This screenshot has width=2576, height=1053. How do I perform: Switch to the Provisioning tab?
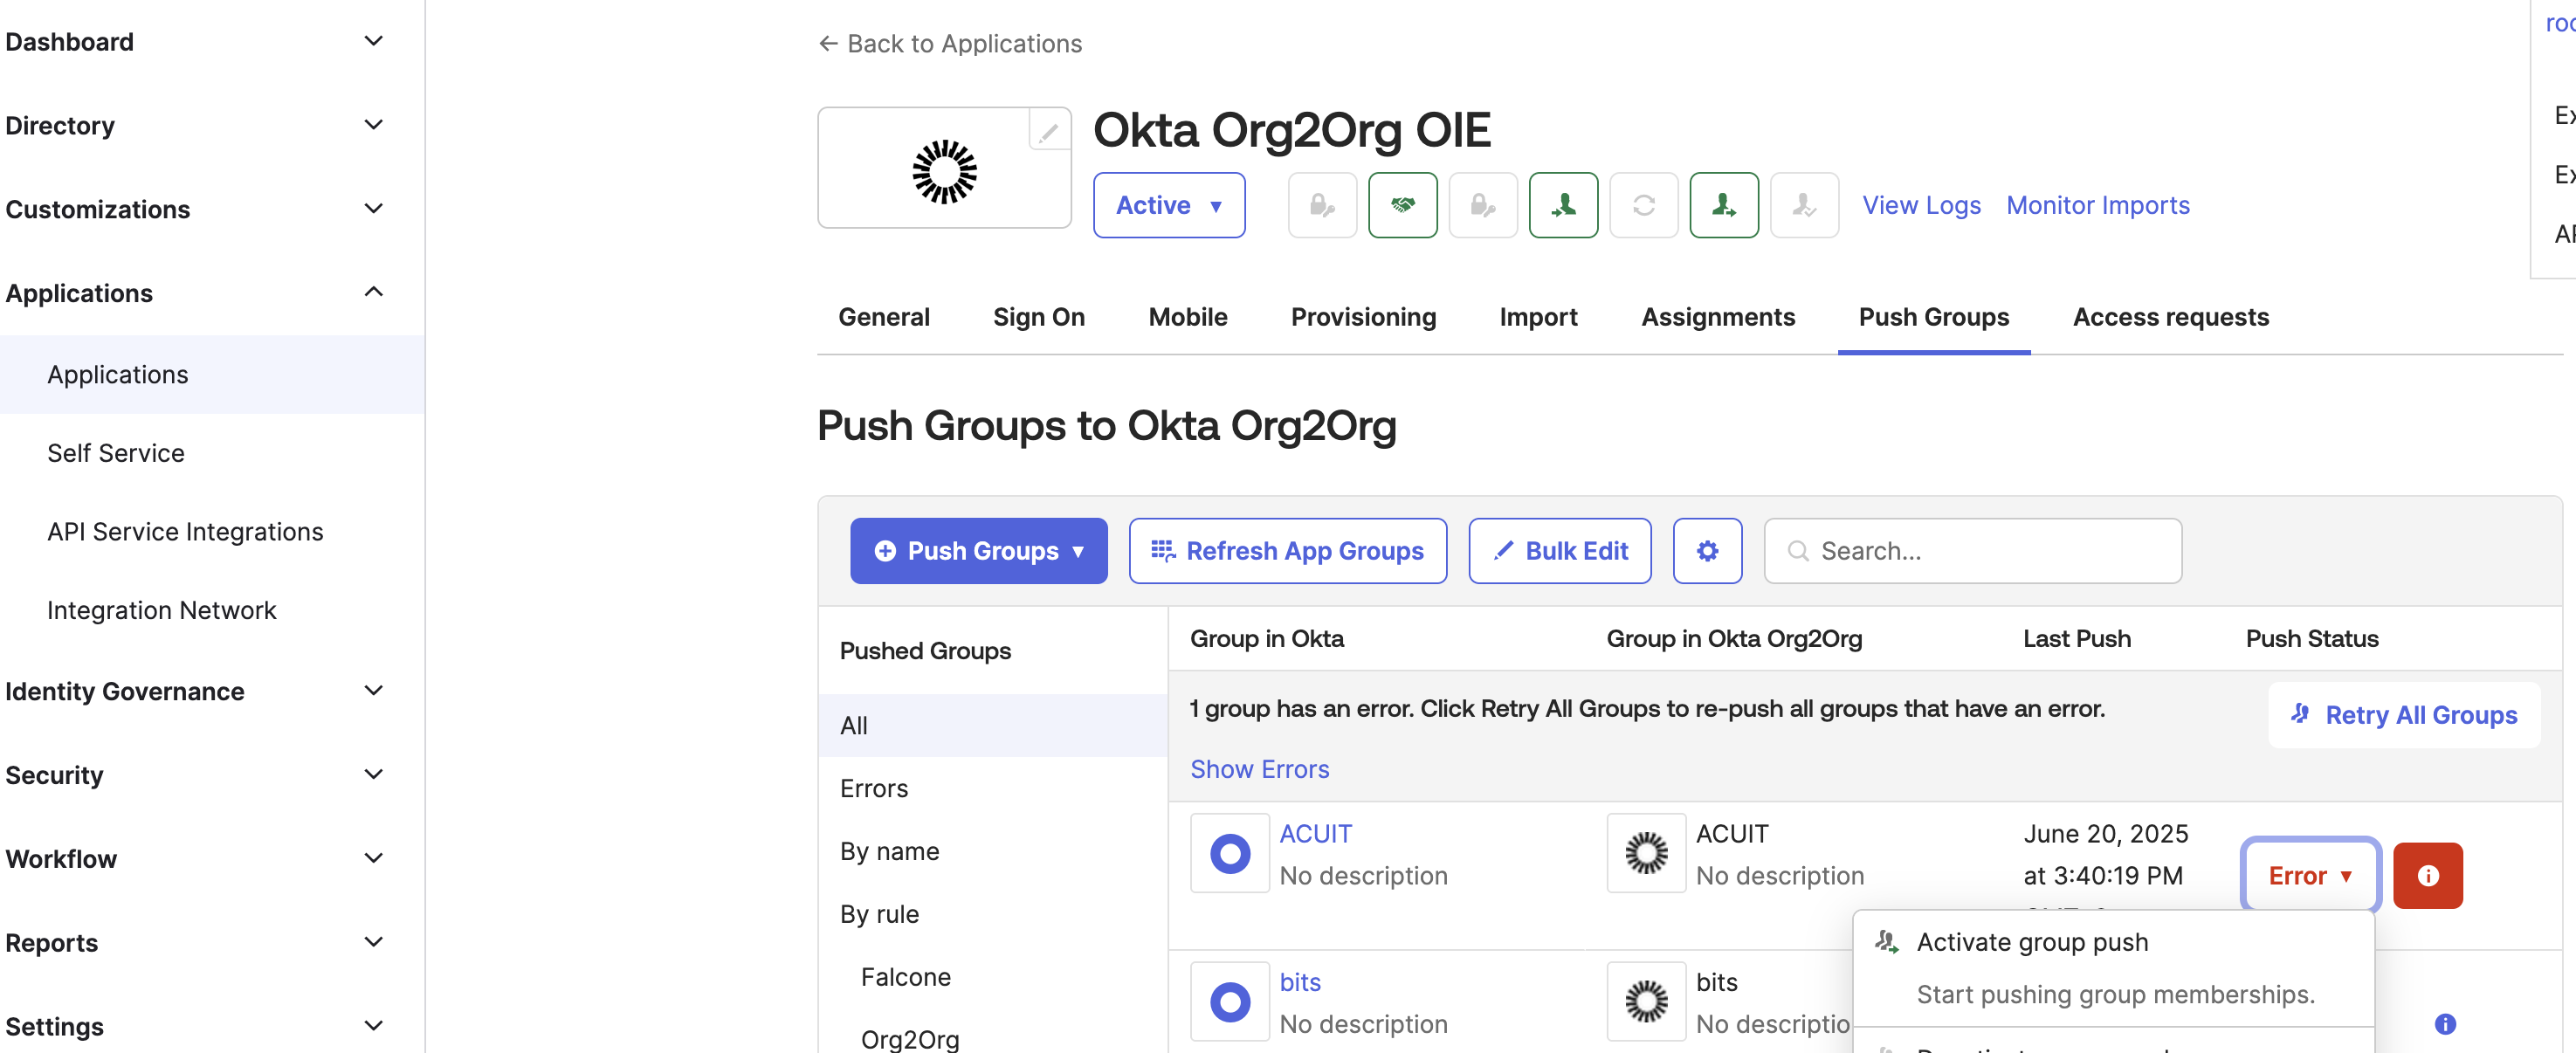[x=1363, y=317]
